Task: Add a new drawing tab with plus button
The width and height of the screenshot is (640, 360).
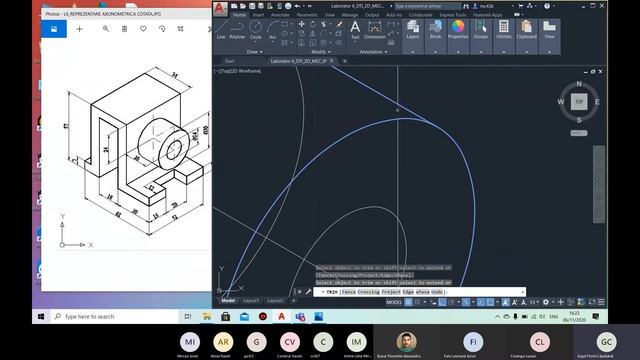Action: [x=344, y=61]
